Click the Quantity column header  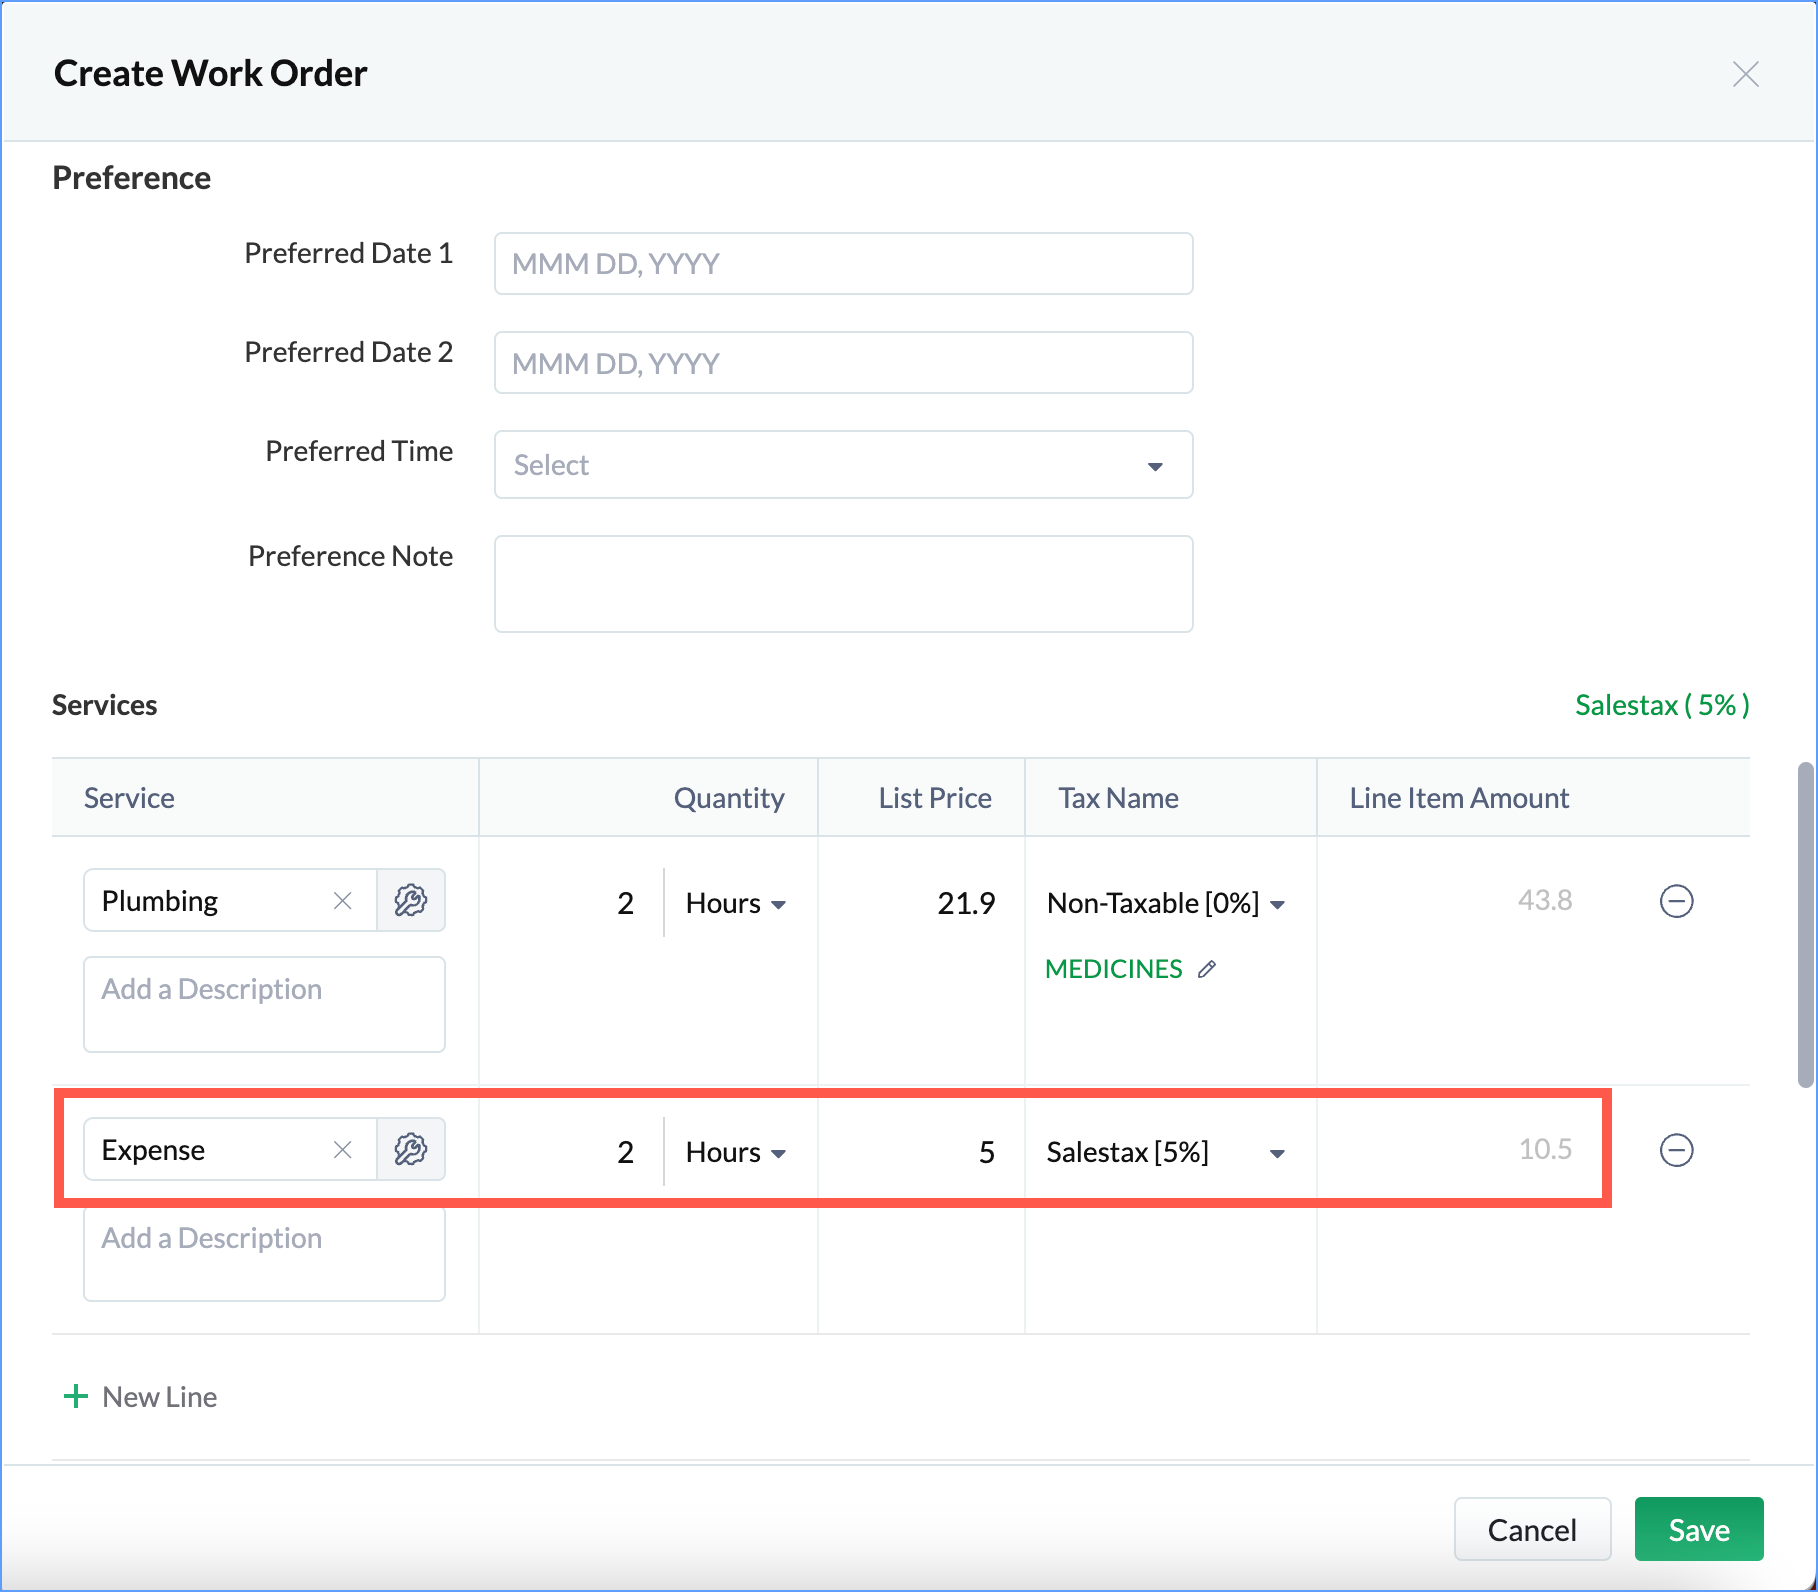coord(729,798)
